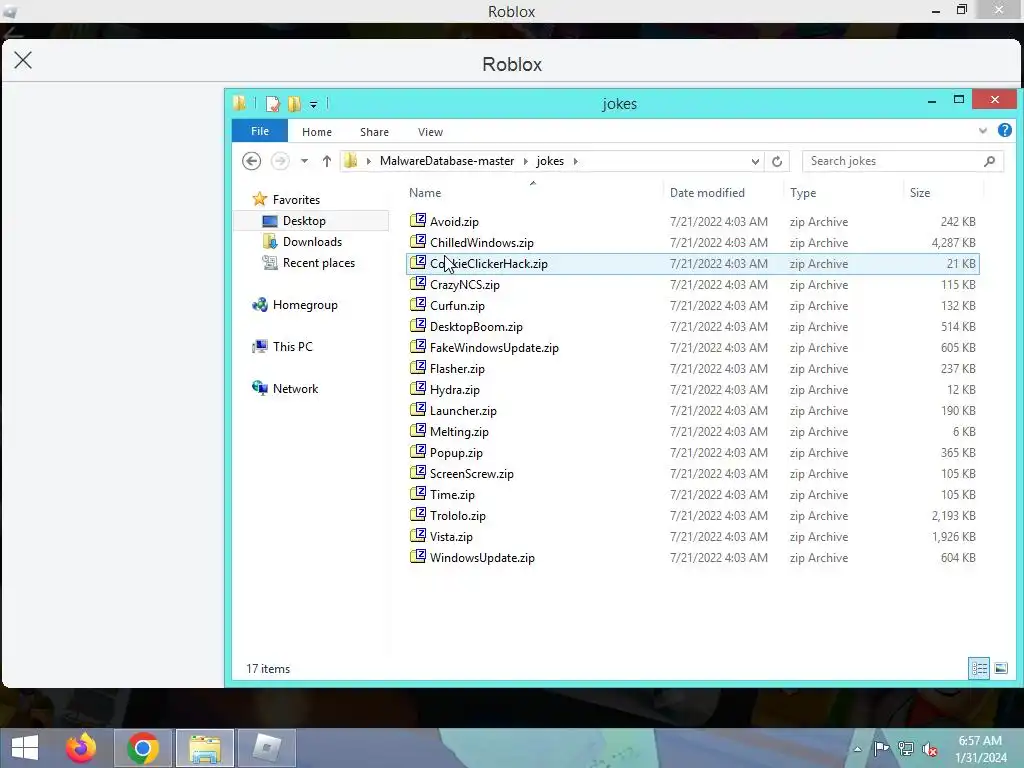Sort files by Name column

click(425, 193)
